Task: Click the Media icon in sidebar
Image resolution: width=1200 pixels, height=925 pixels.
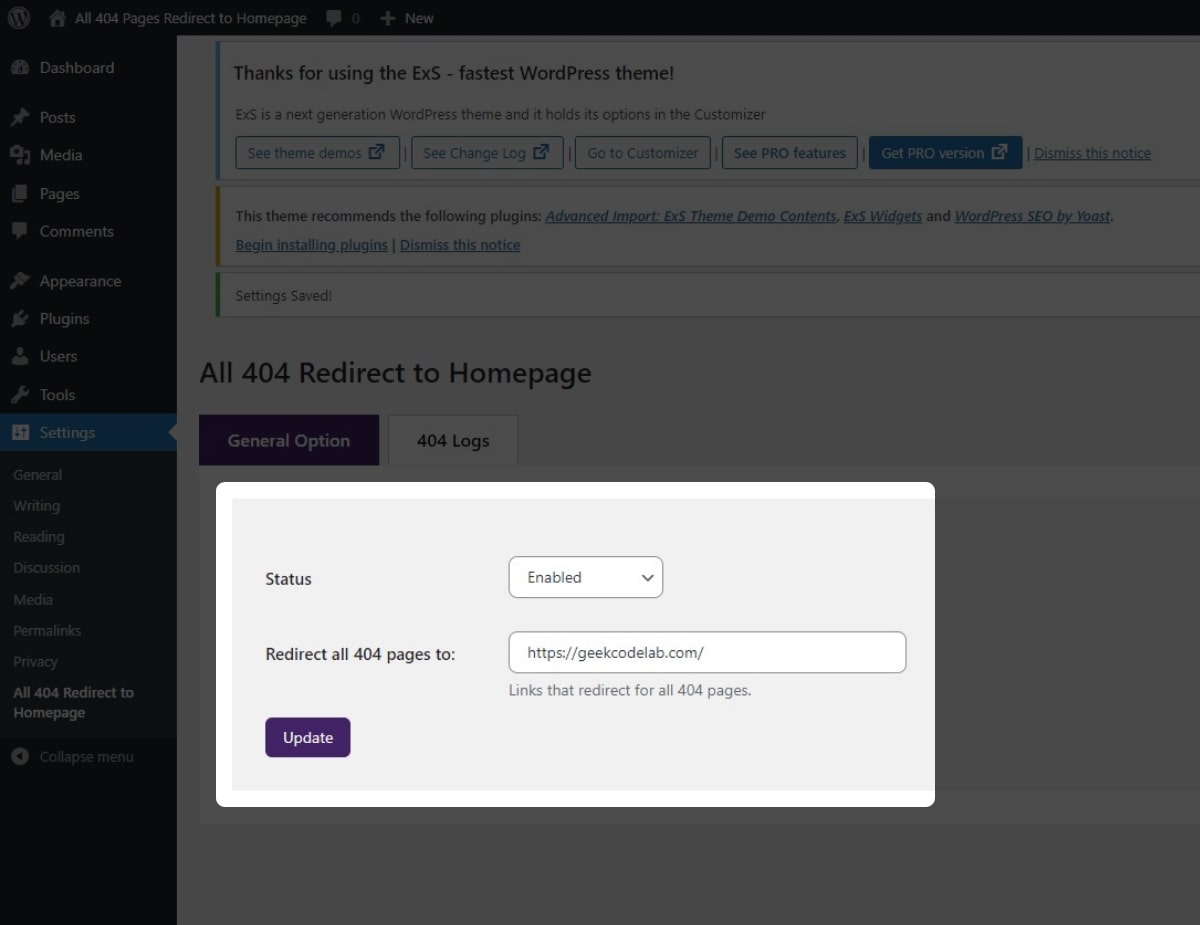Action: 20,155
